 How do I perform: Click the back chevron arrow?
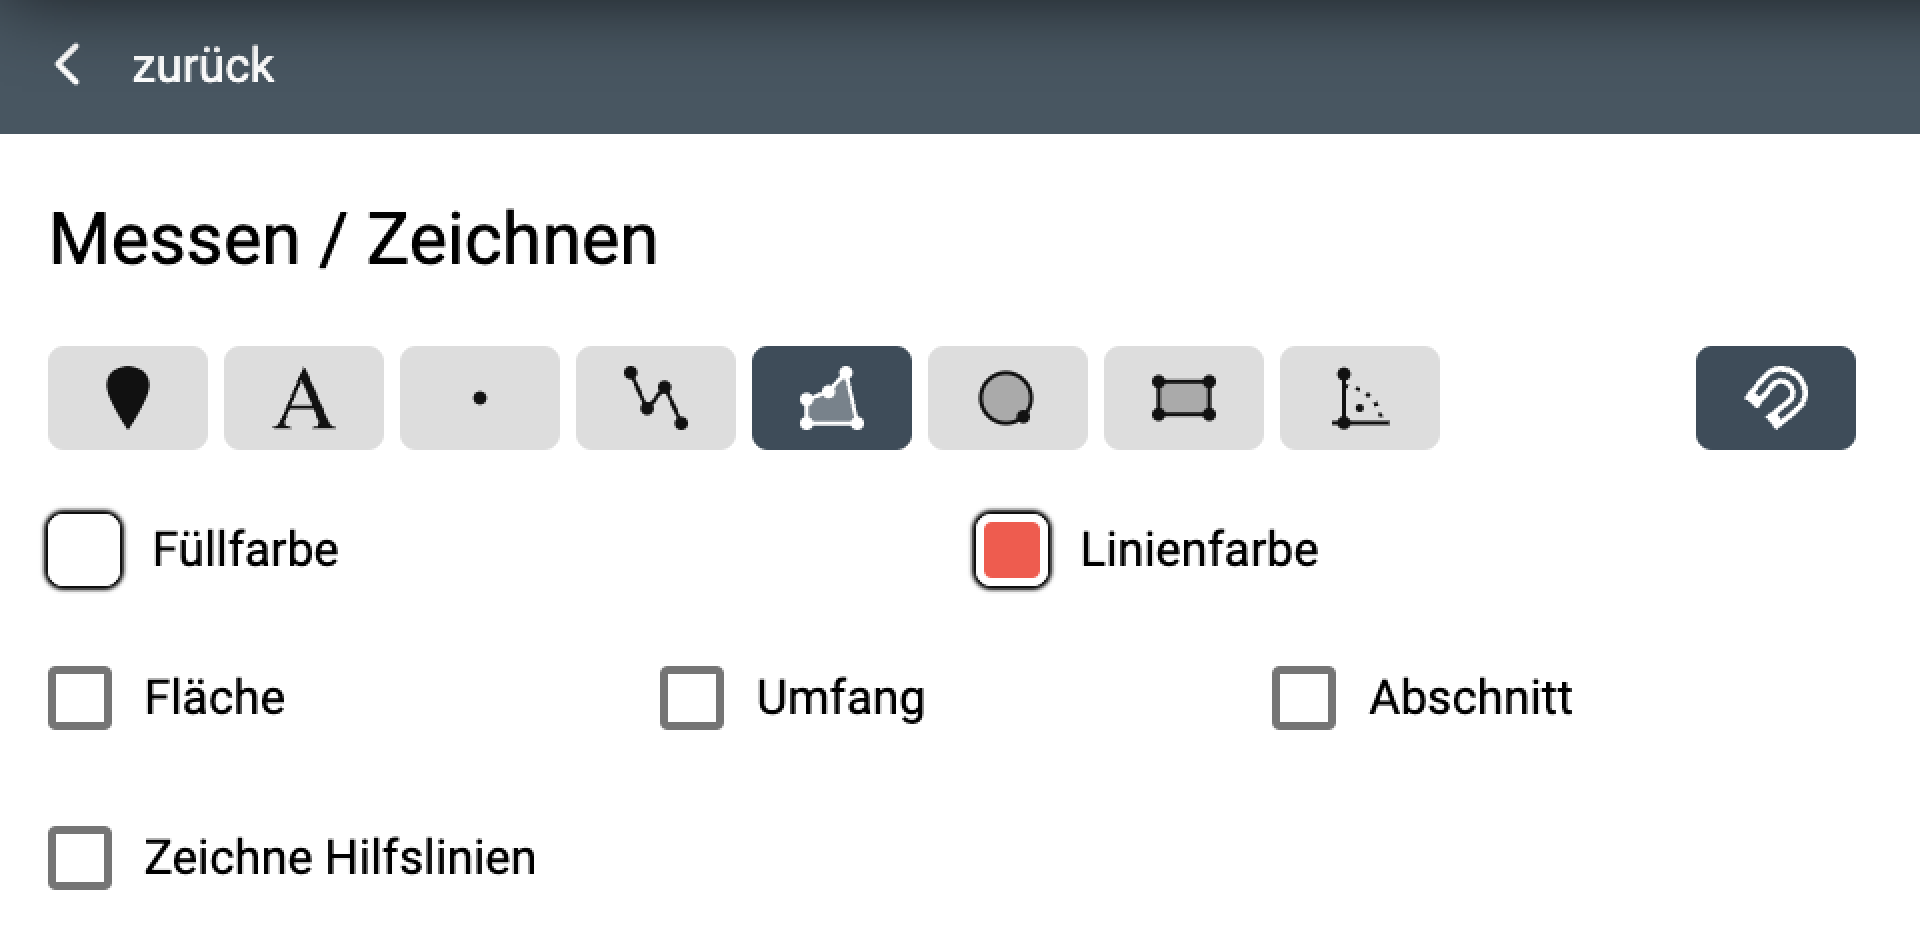(67, 65)
